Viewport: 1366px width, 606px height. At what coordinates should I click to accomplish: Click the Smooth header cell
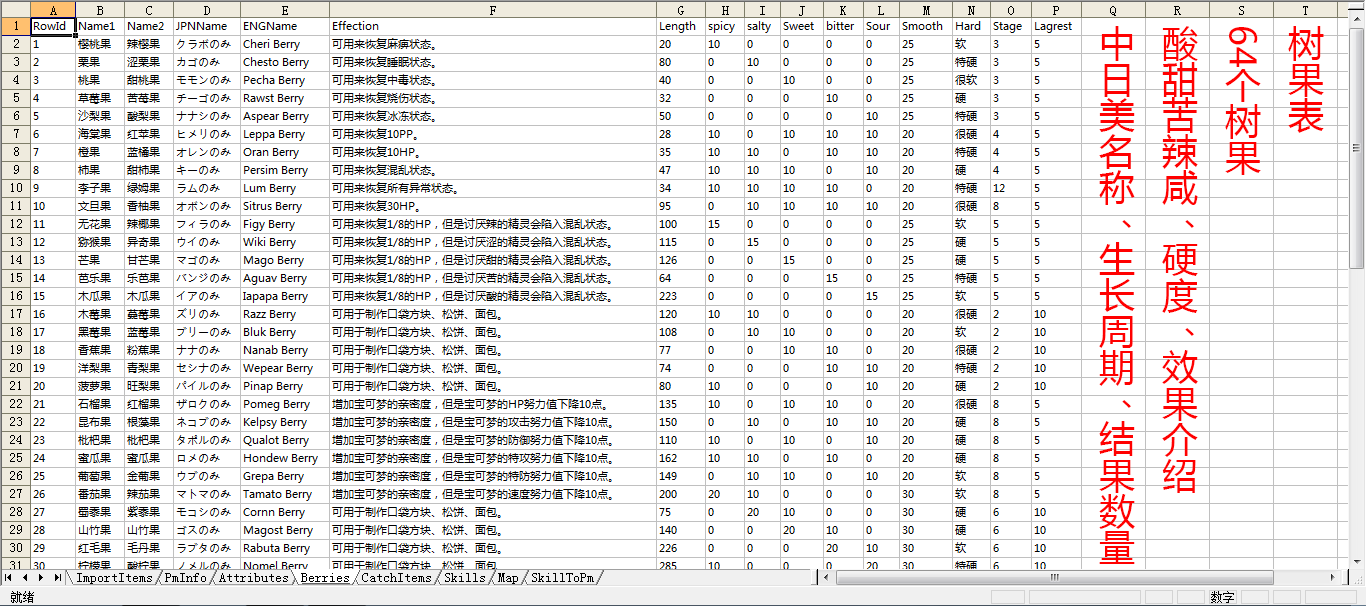(x=925, y=26)
